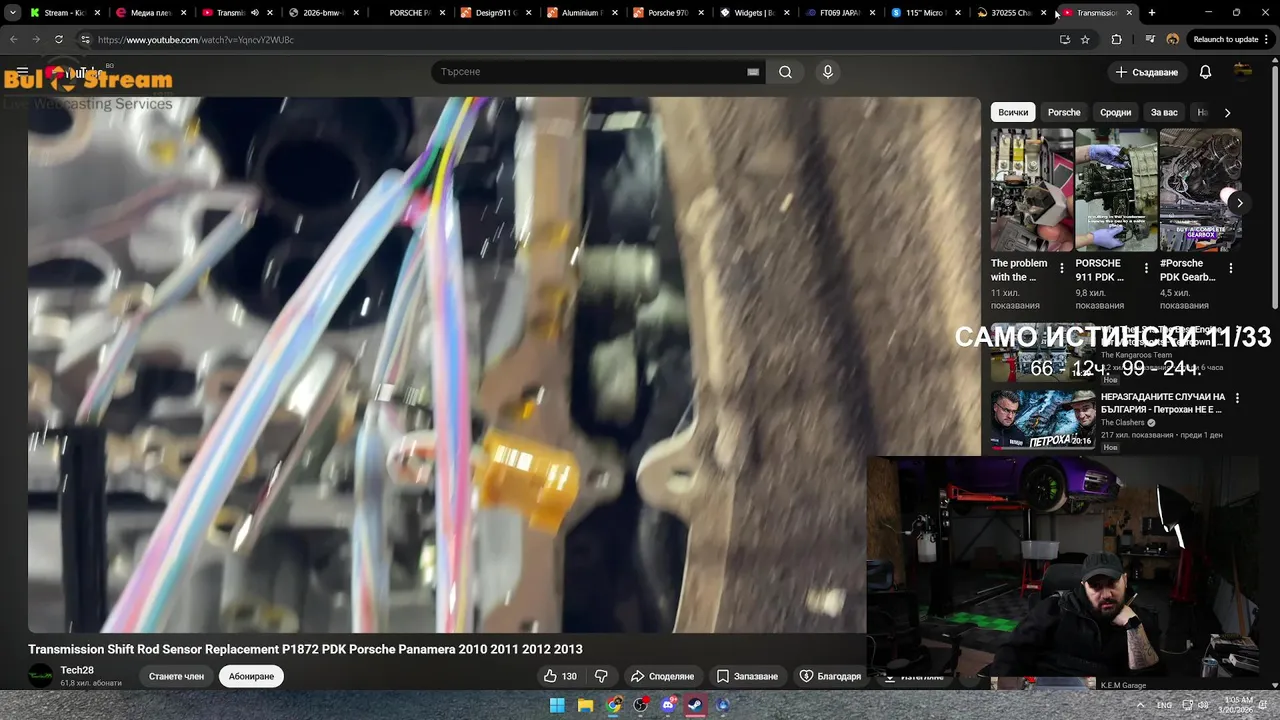The image size is (1280, 720).
Task: Open options for 'The problem with the' short
Action: coord(1062,268)
